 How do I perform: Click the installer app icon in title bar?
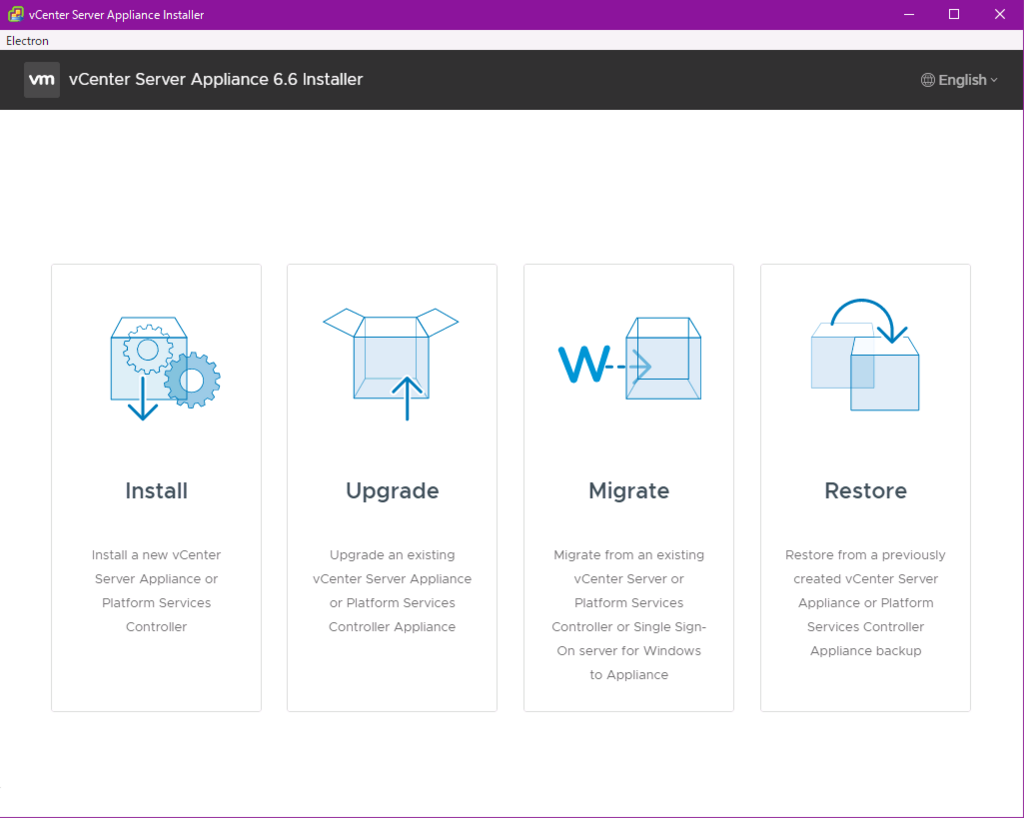16,14
